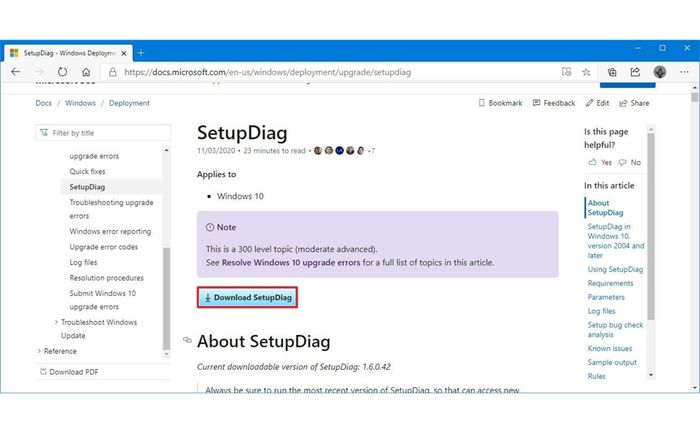Jump to SetupDiag in Windows 10, version 2004
Screen dimensions: 700x433
point(616,241)
